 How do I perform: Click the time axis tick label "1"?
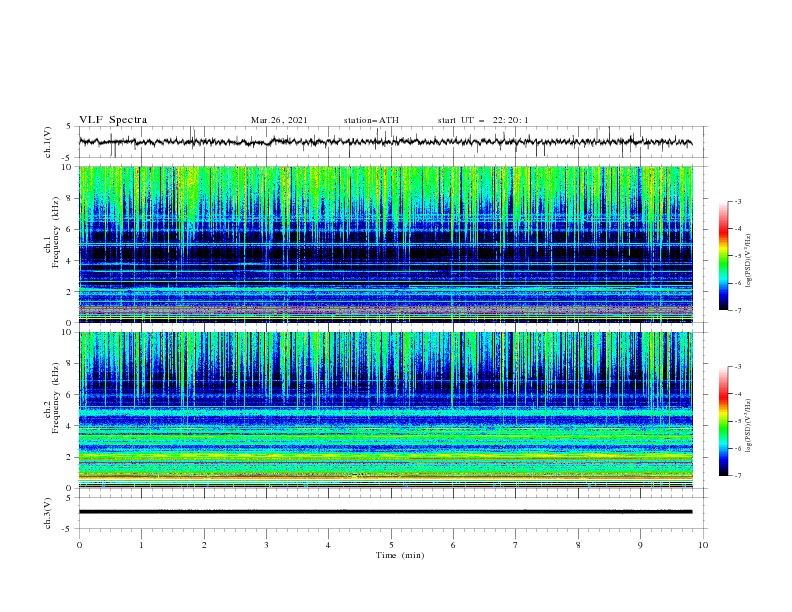pyautogui.click(x=141, y=545)
